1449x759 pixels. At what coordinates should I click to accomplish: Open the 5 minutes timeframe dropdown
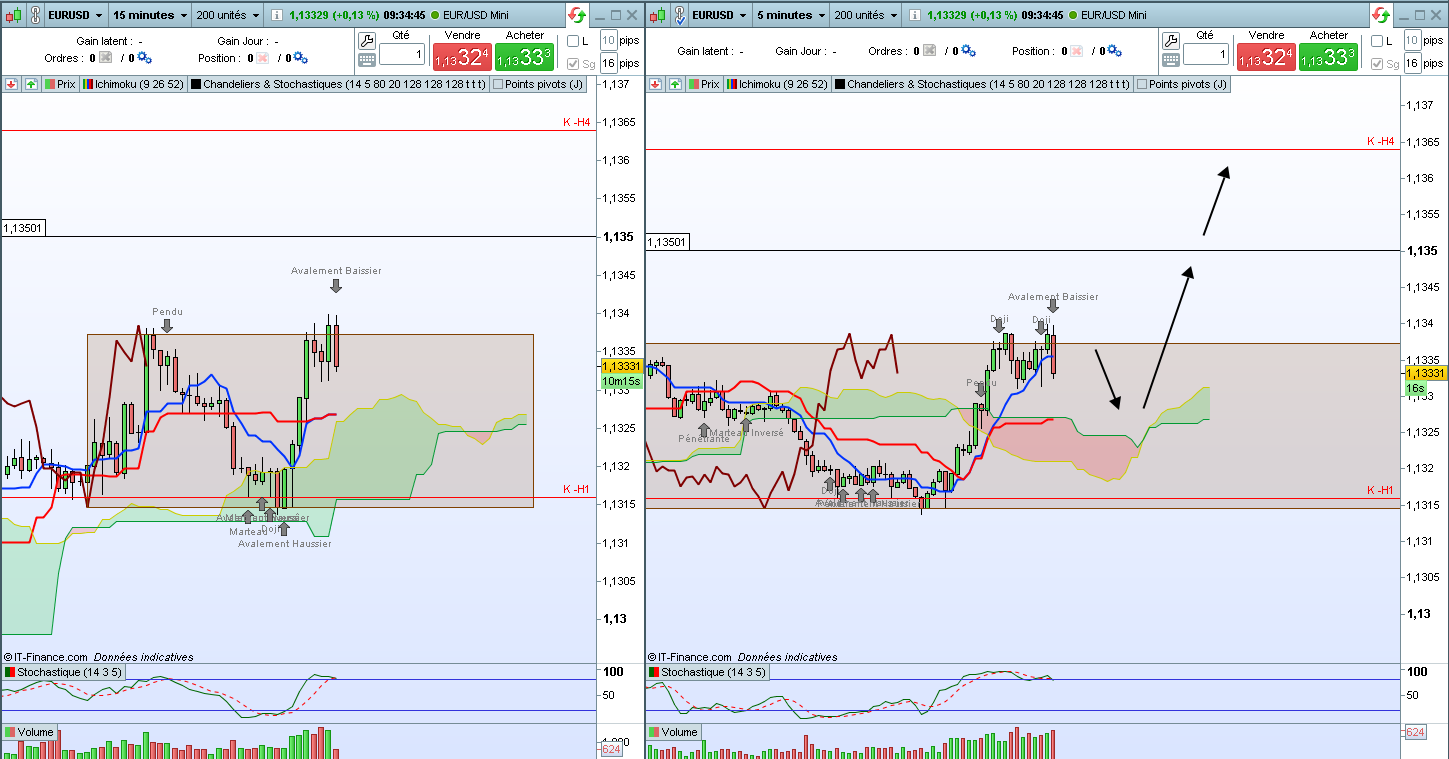[789, 15]
